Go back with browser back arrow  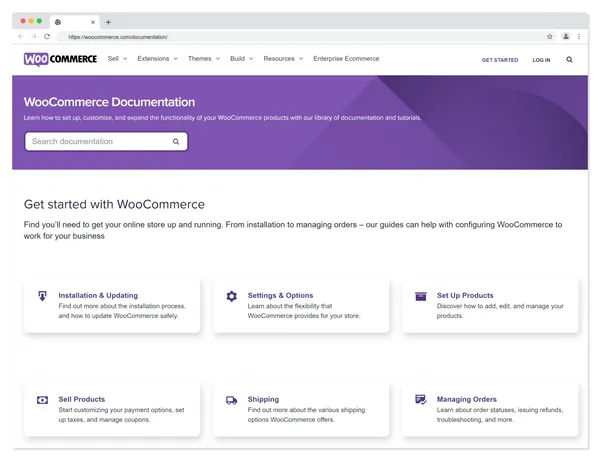click(x=21, y=36)
